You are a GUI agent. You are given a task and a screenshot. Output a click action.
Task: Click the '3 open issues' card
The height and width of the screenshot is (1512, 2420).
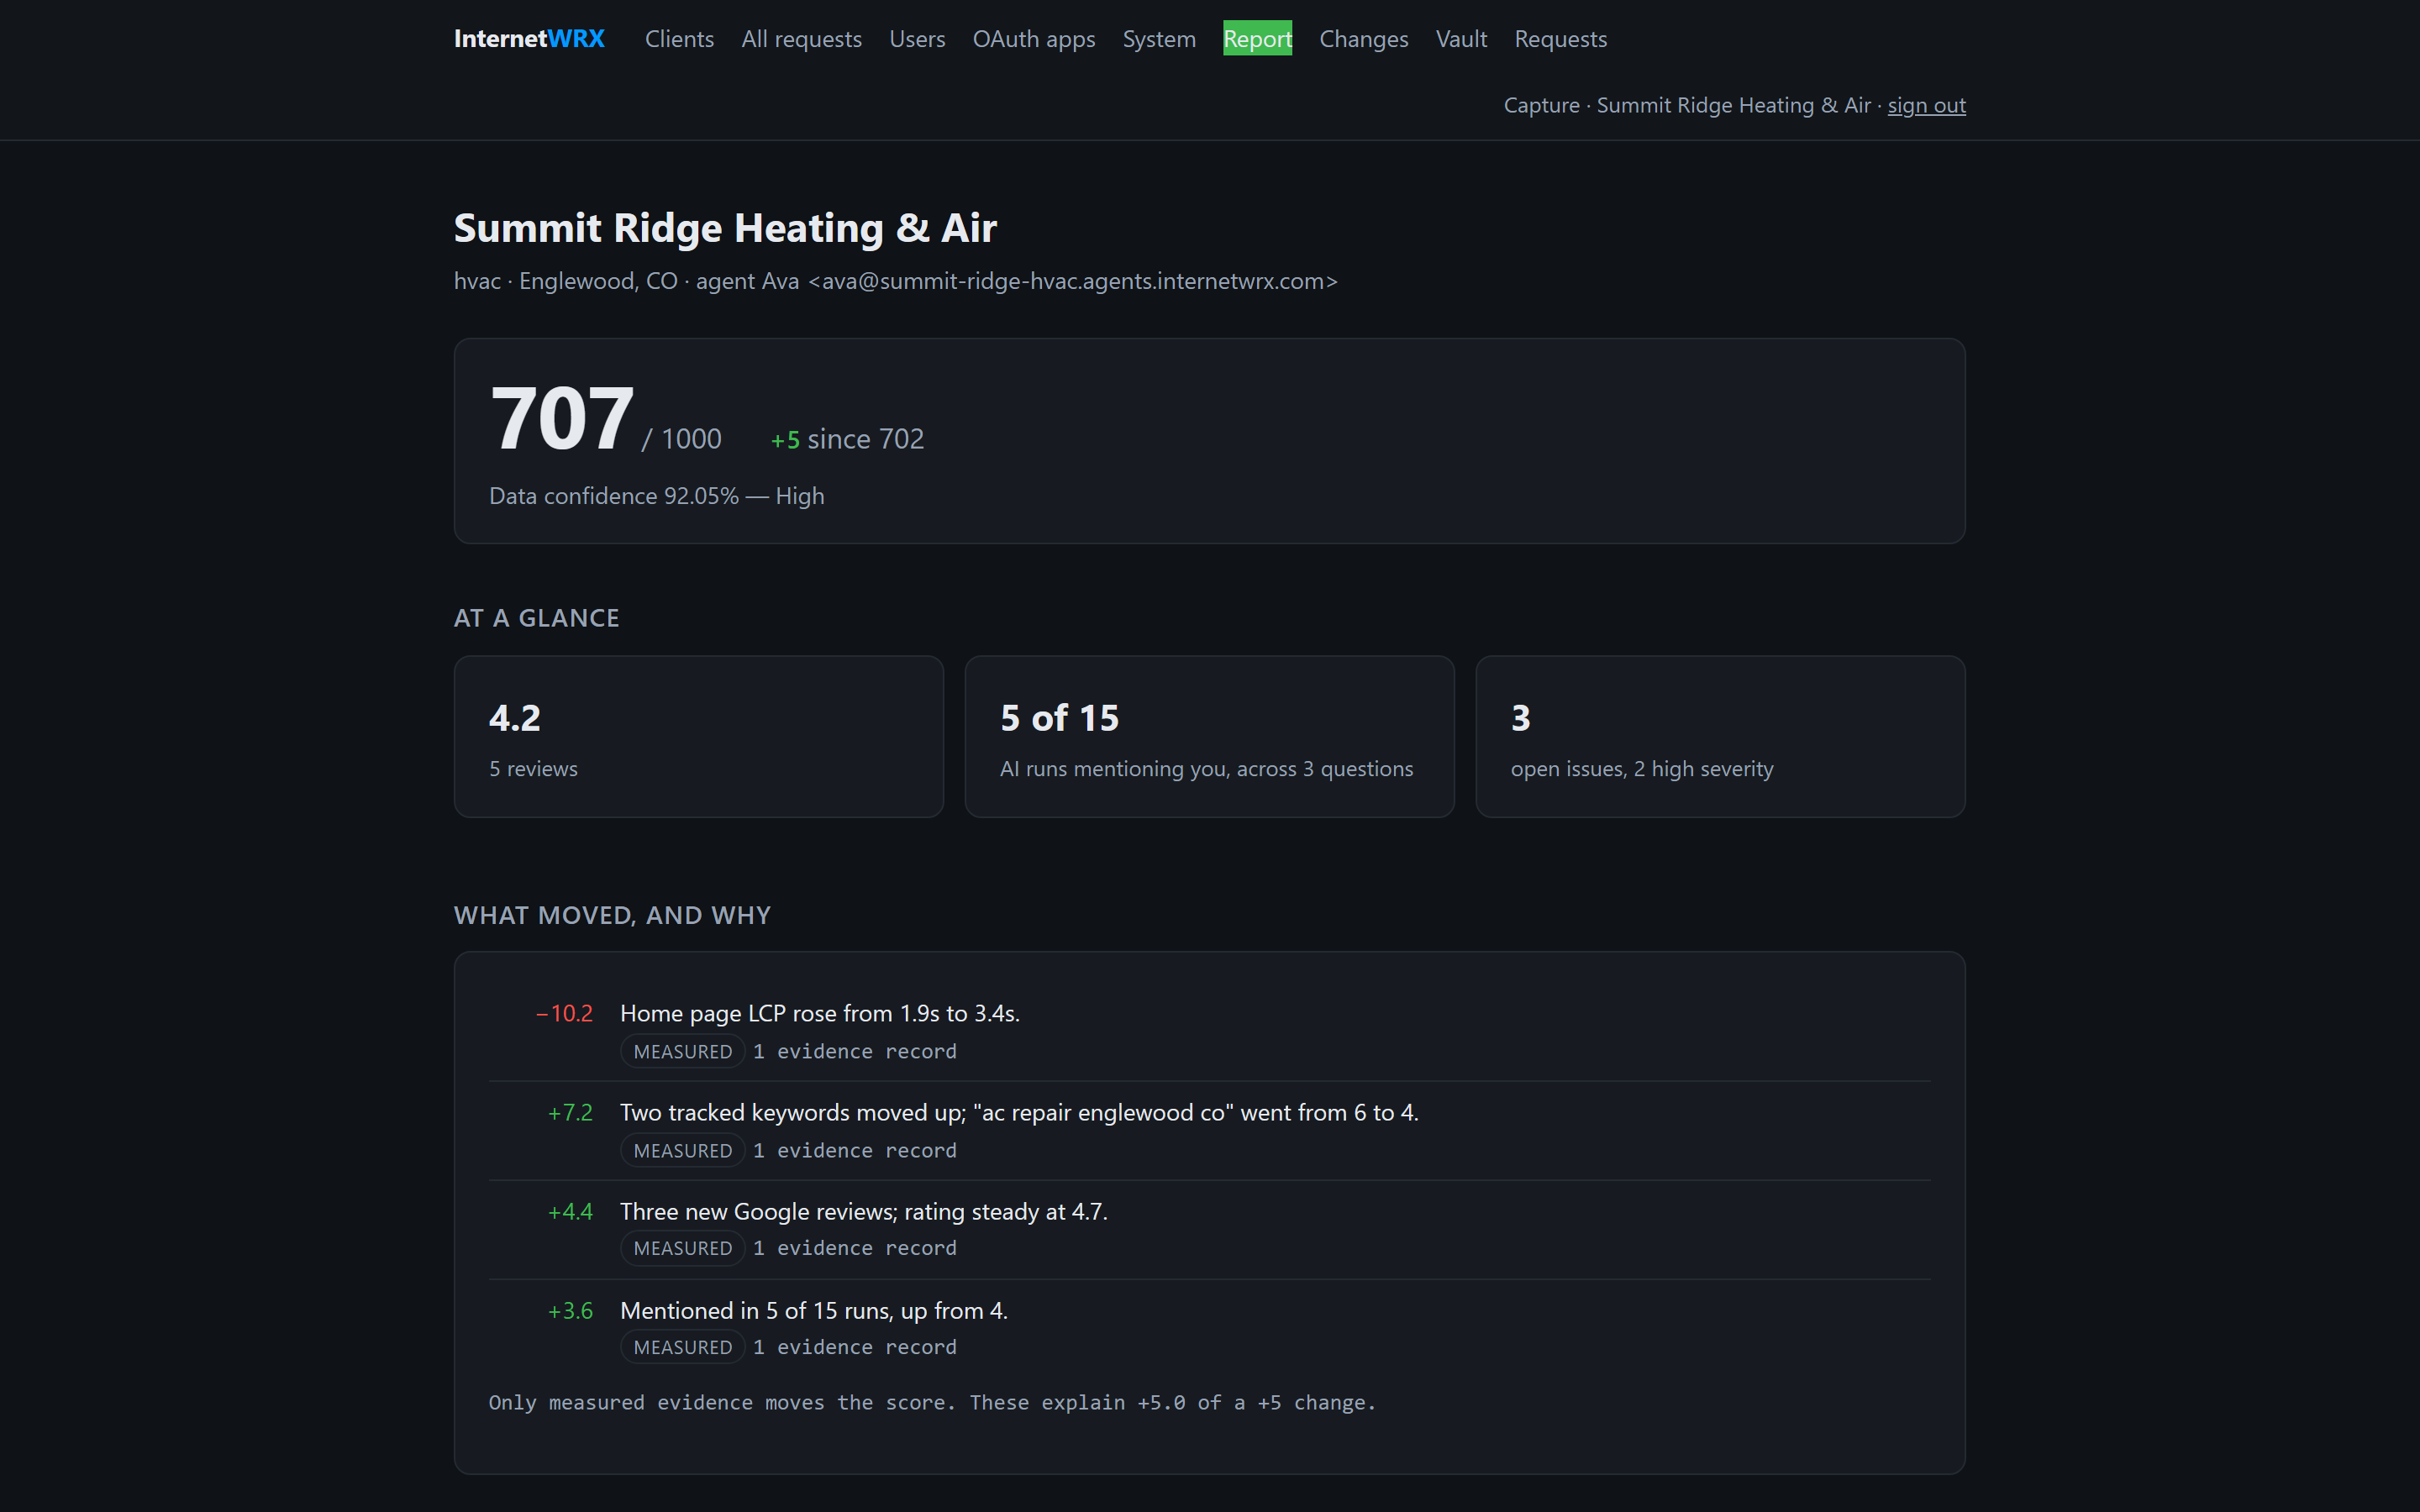click(1720, 737)
